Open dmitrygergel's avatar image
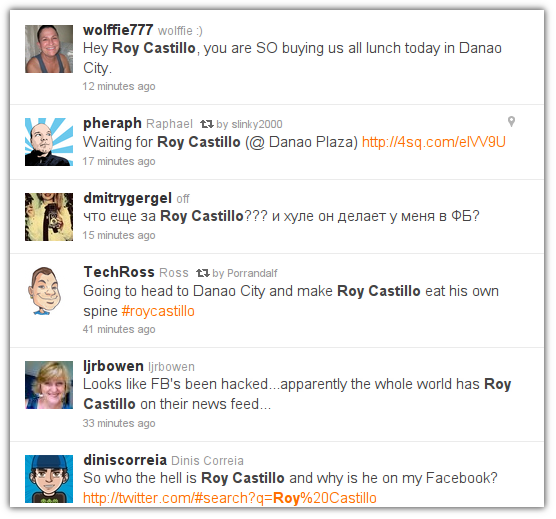Viewport: 556px width, 519px height. (x=49, y=217)
